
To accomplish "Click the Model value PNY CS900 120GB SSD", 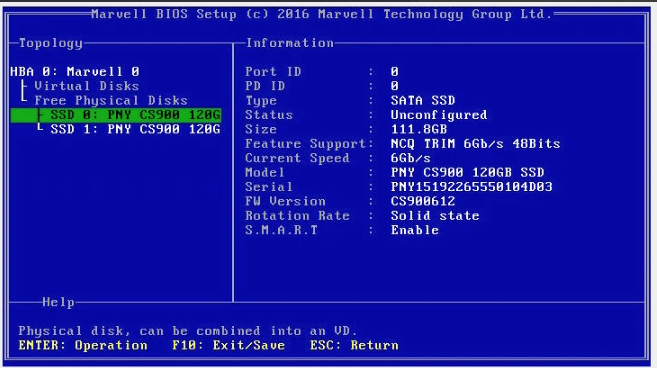I will pos(467,172).
